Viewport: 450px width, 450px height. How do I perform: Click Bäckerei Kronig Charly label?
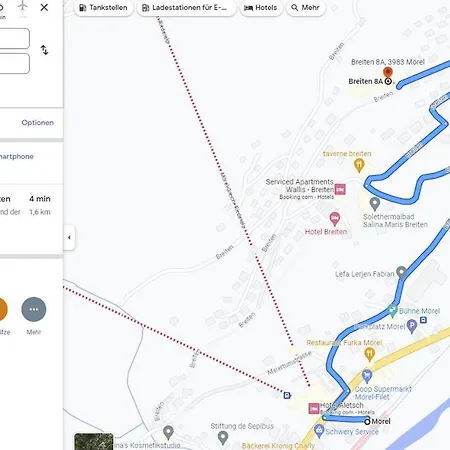(x=278, y=446)
